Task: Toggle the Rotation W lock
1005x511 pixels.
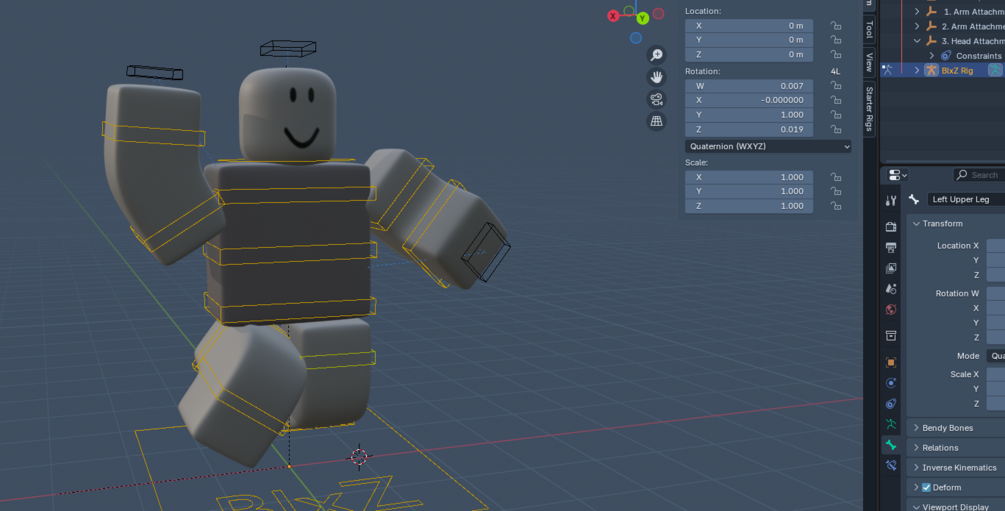Action: click(836, 86)
